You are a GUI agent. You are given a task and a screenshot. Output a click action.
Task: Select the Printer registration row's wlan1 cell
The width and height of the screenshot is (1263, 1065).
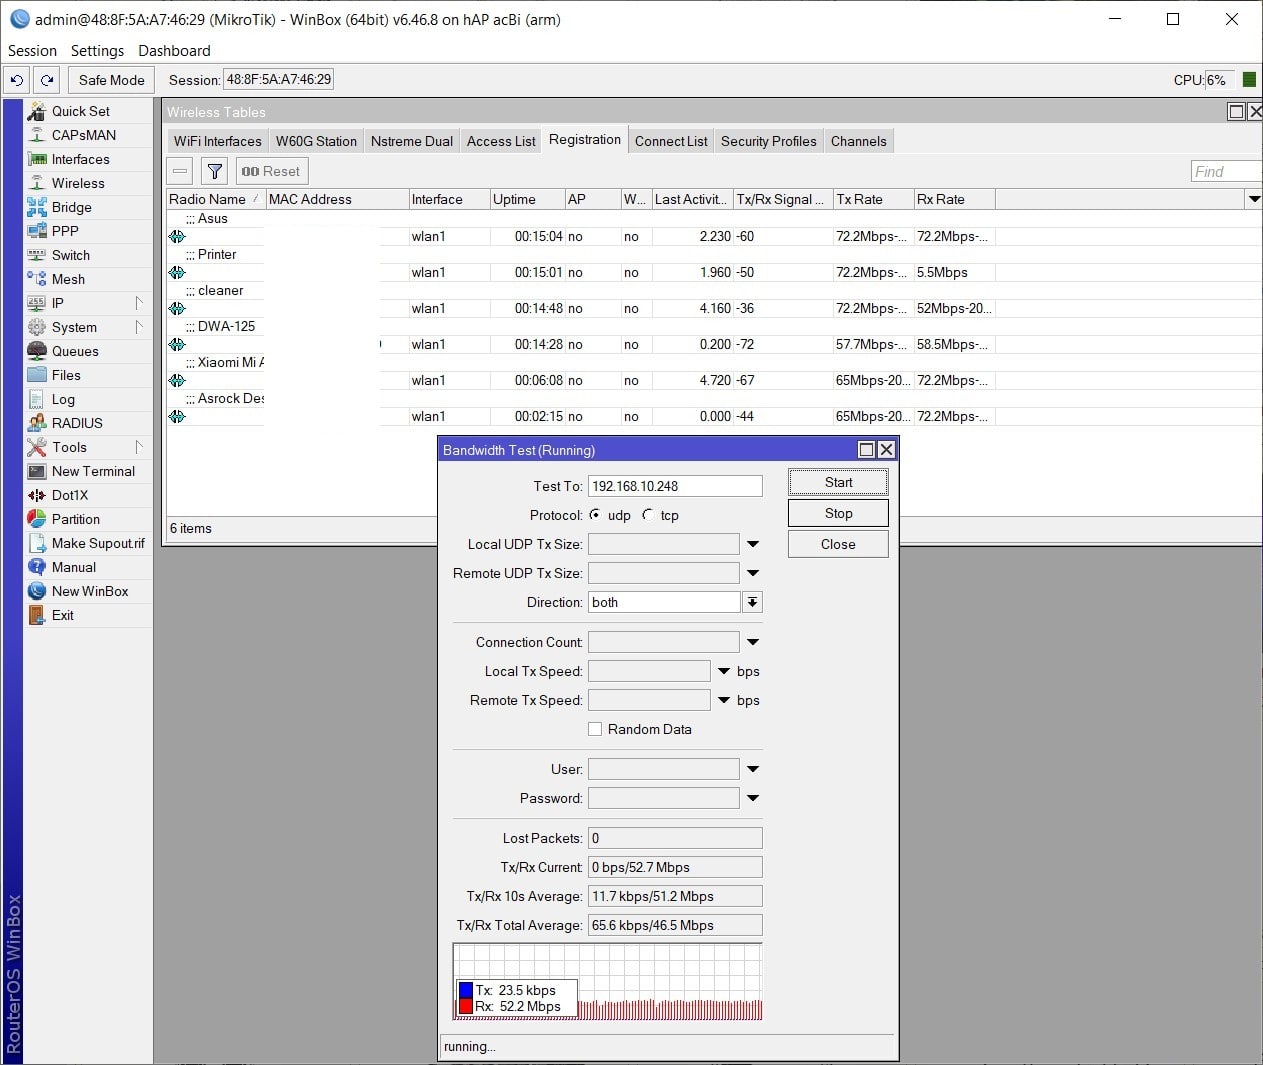click(448, 272)
